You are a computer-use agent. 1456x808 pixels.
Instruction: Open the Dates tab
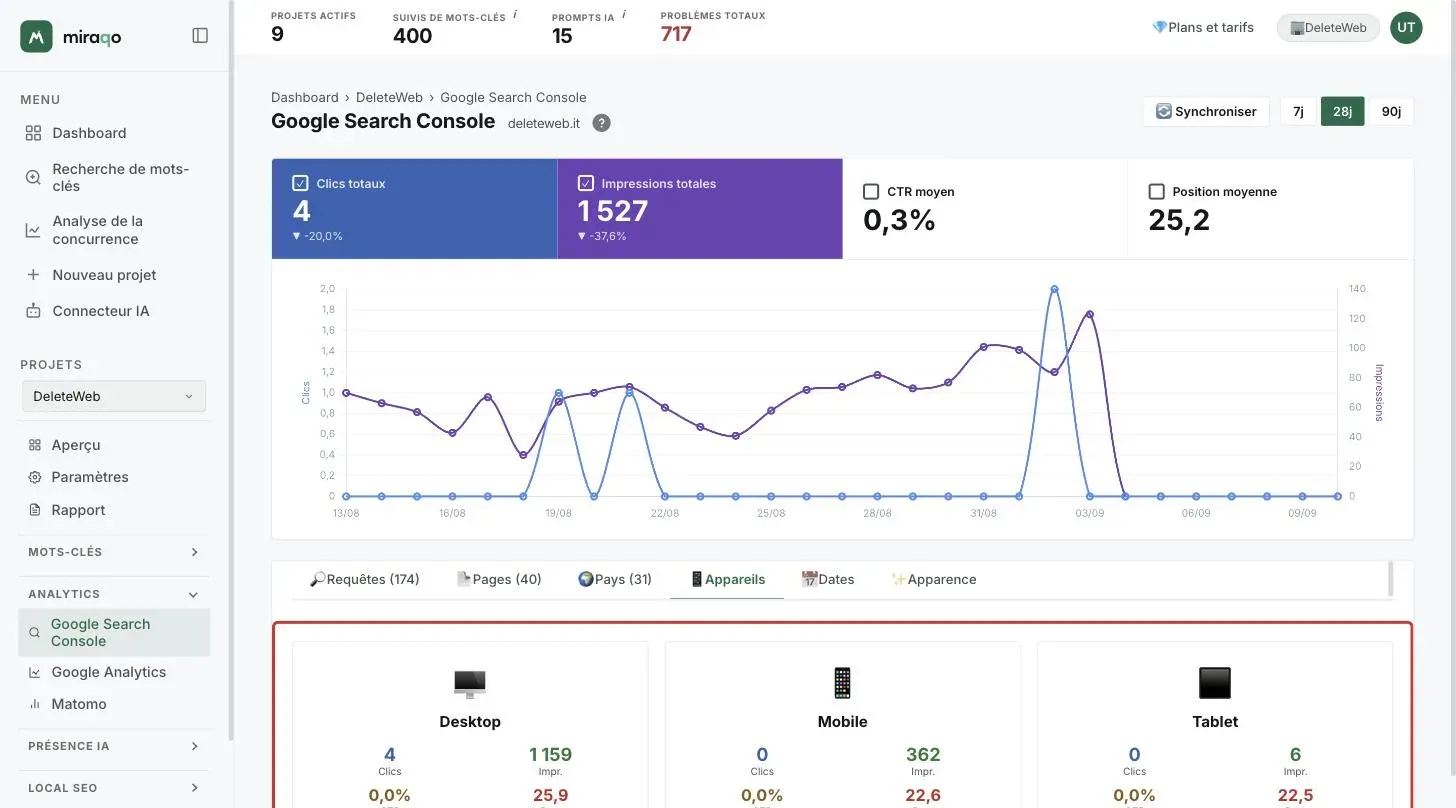[x=828, y=579]
